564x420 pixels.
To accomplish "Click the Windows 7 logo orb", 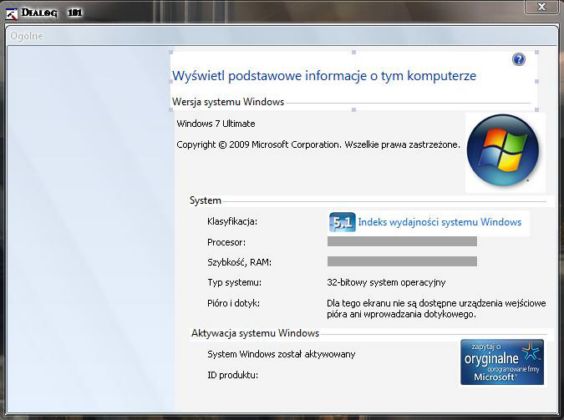I will (502, 150).
